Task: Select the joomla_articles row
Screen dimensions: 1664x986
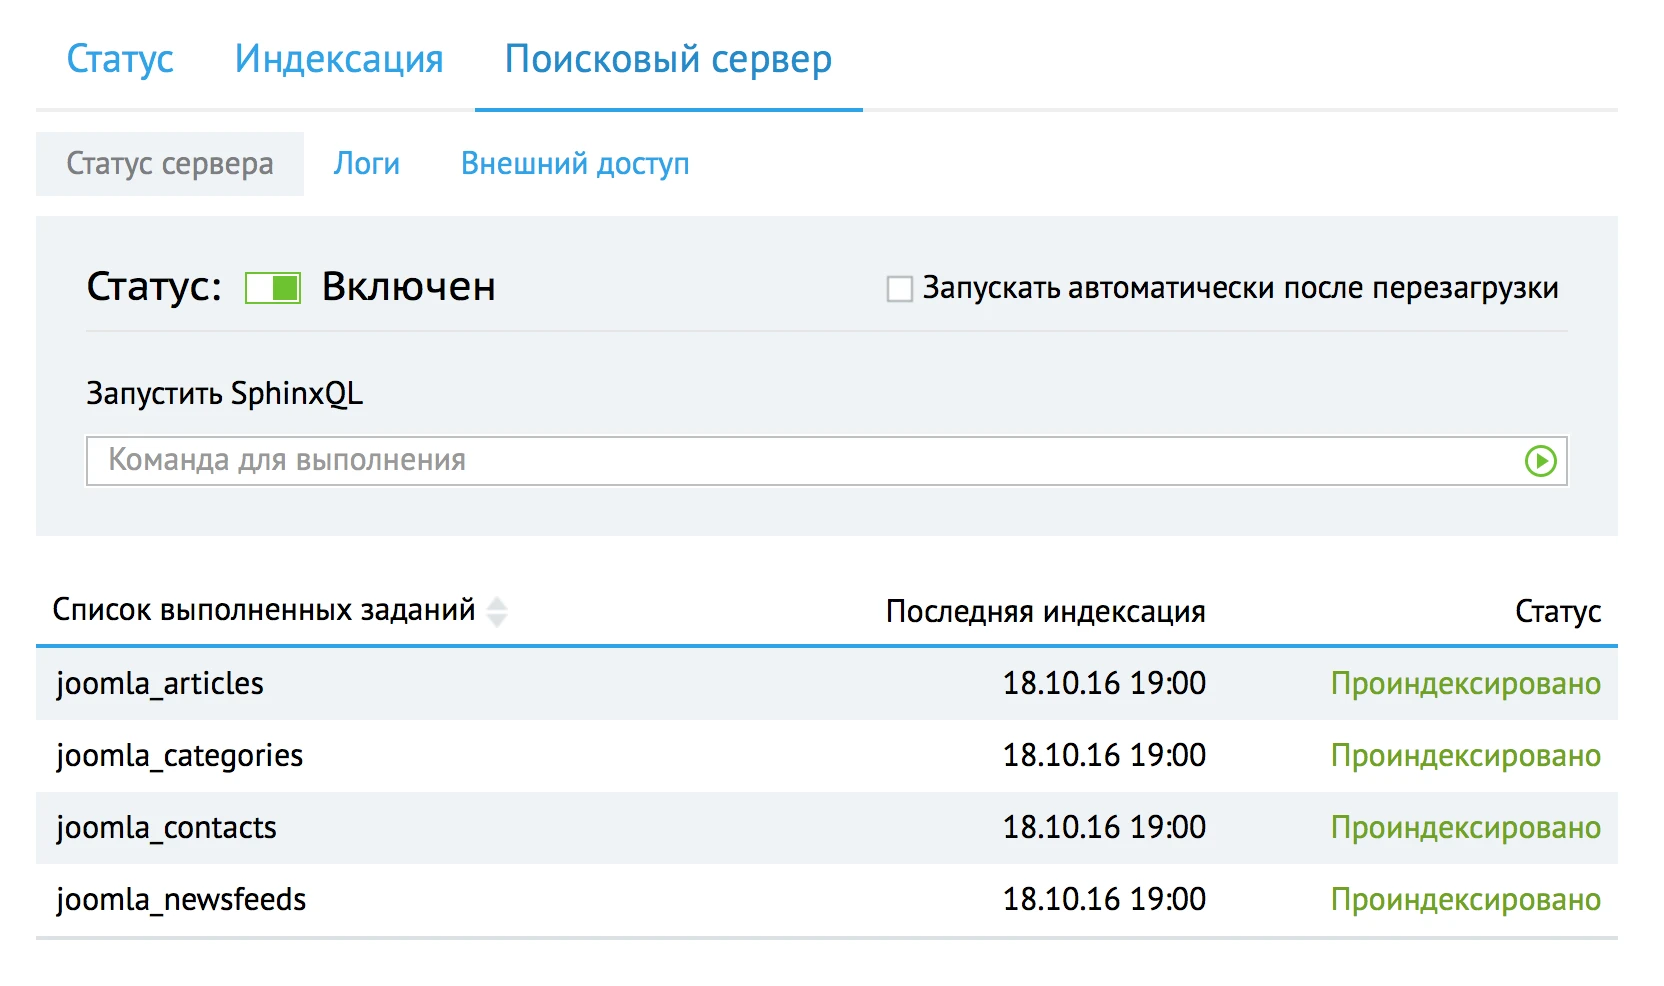Action: click(x=160, y=684)
